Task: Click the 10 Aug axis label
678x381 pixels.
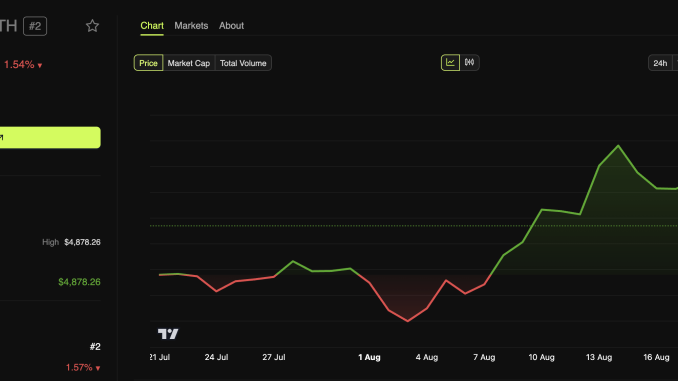Action: click(x=541, y=357)
